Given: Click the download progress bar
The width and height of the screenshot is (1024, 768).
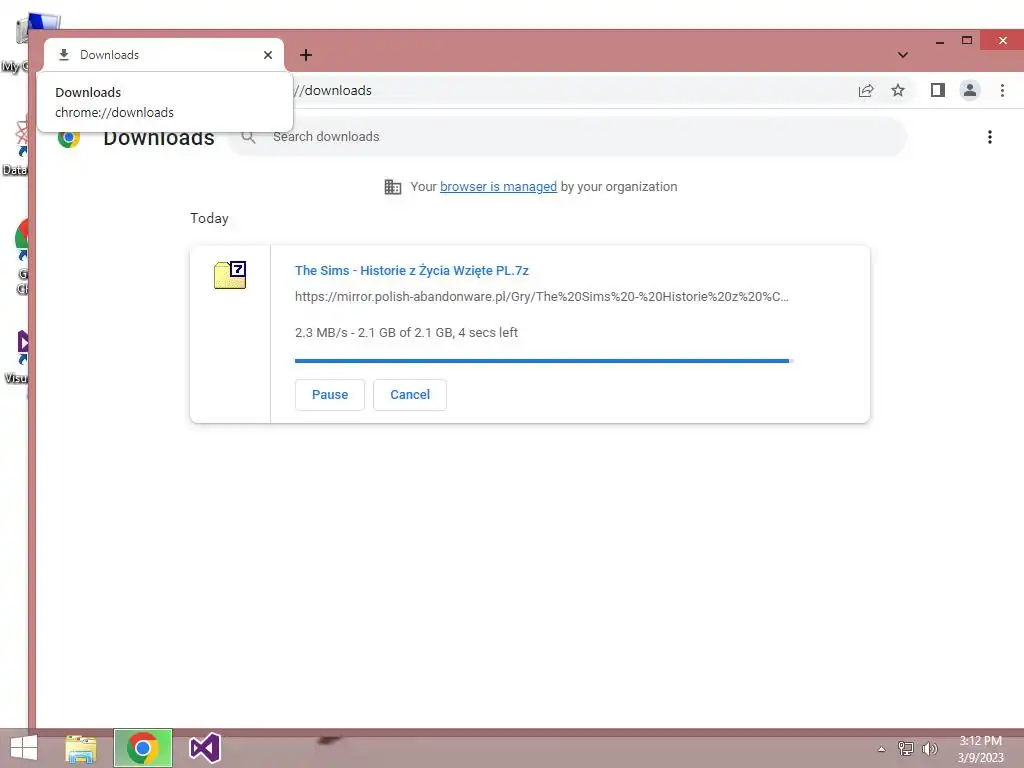Looking at the screenshot, I should click(x=543, y=360).
